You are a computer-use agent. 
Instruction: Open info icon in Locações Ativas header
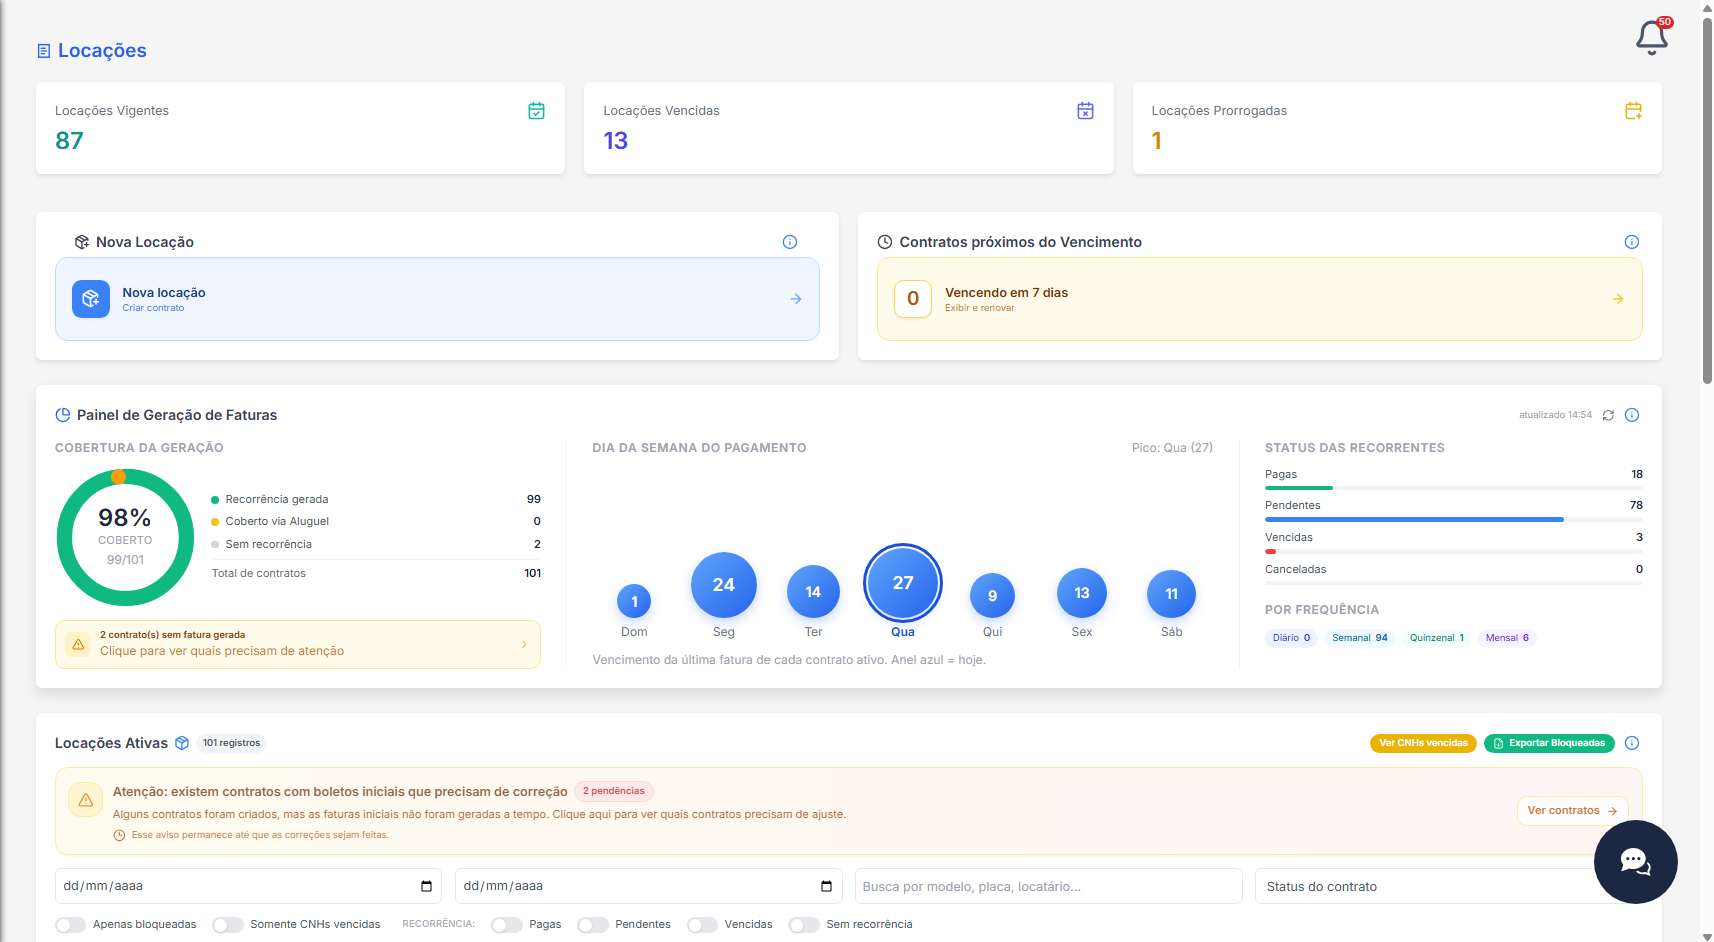tap(1632, 743)
